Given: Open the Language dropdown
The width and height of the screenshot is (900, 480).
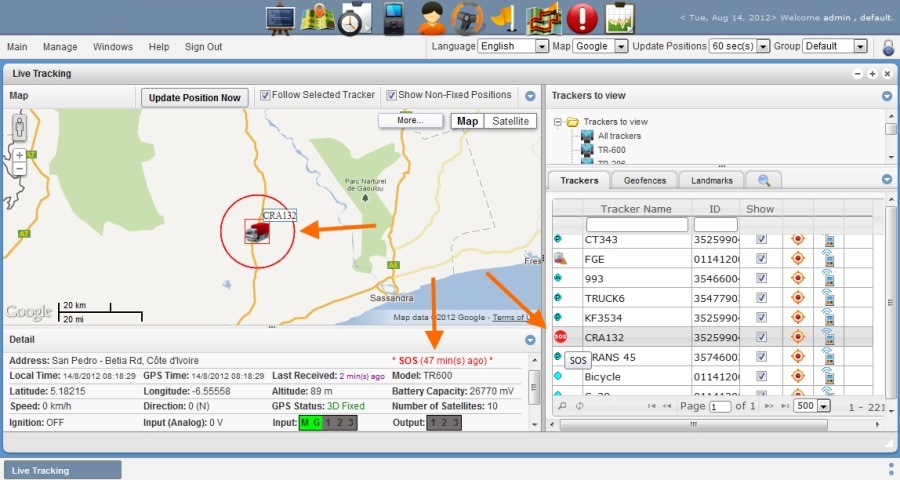Looking at the screenshot, I should point(513,47).
